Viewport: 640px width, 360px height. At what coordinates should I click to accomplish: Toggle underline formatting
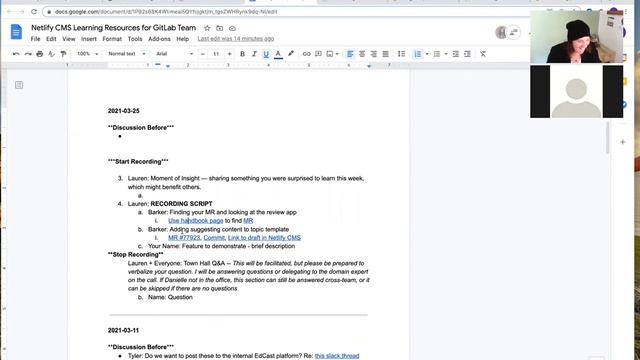pyautogui.click(x=266, y=54)
